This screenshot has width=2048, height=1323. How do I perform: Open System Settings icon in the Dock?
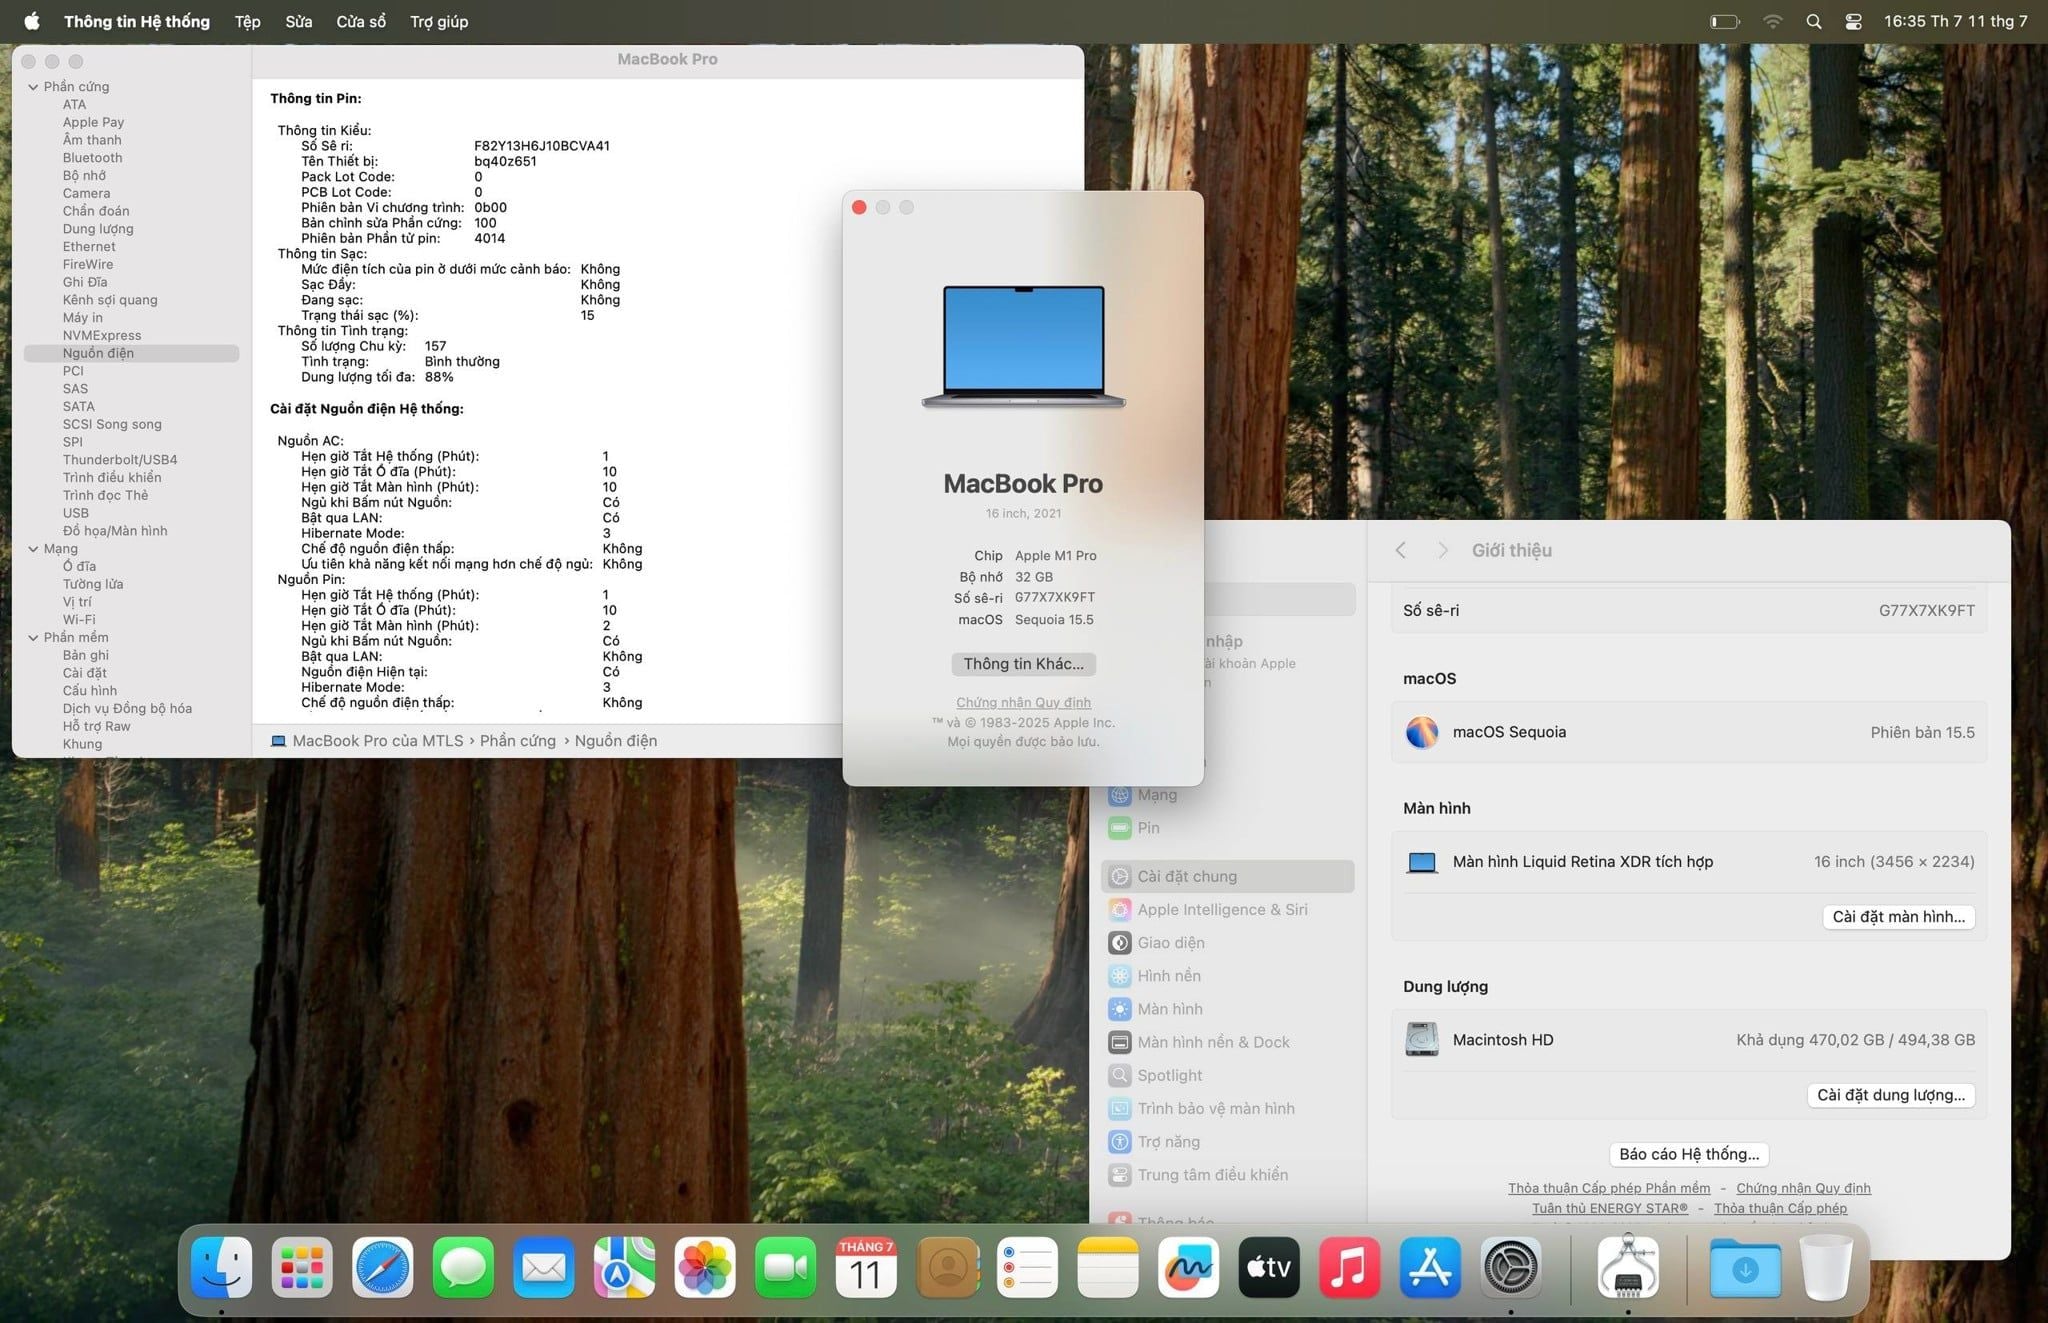point(1510,1267)
